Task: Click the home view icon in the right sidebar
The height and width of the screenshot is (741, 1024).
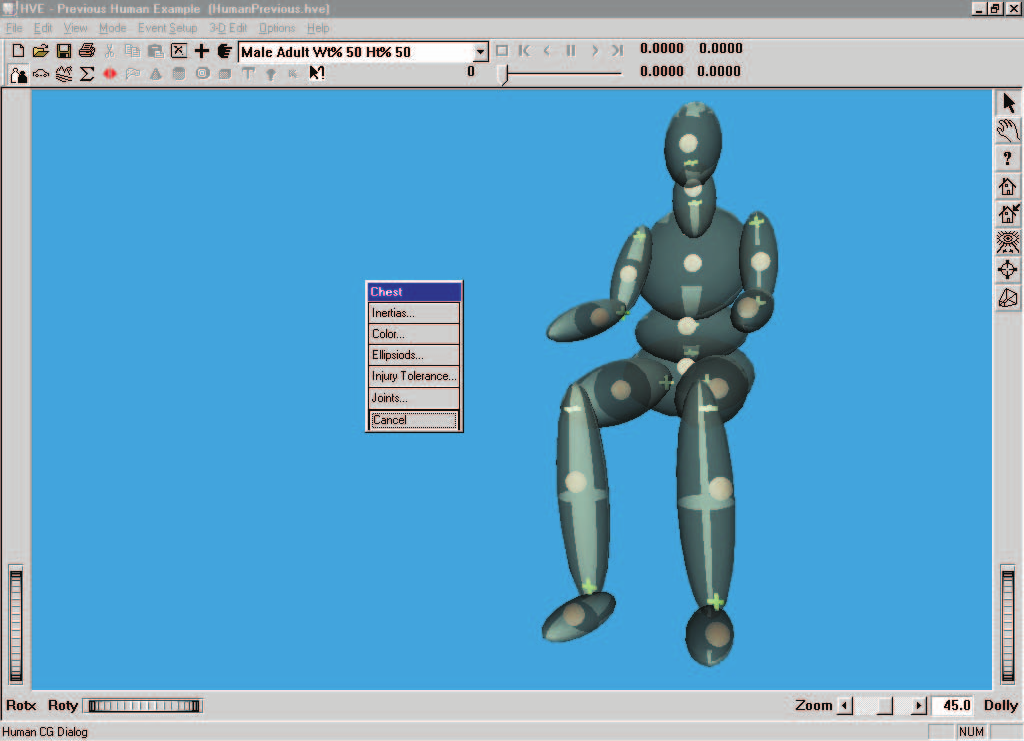Action: [1008, 187]
